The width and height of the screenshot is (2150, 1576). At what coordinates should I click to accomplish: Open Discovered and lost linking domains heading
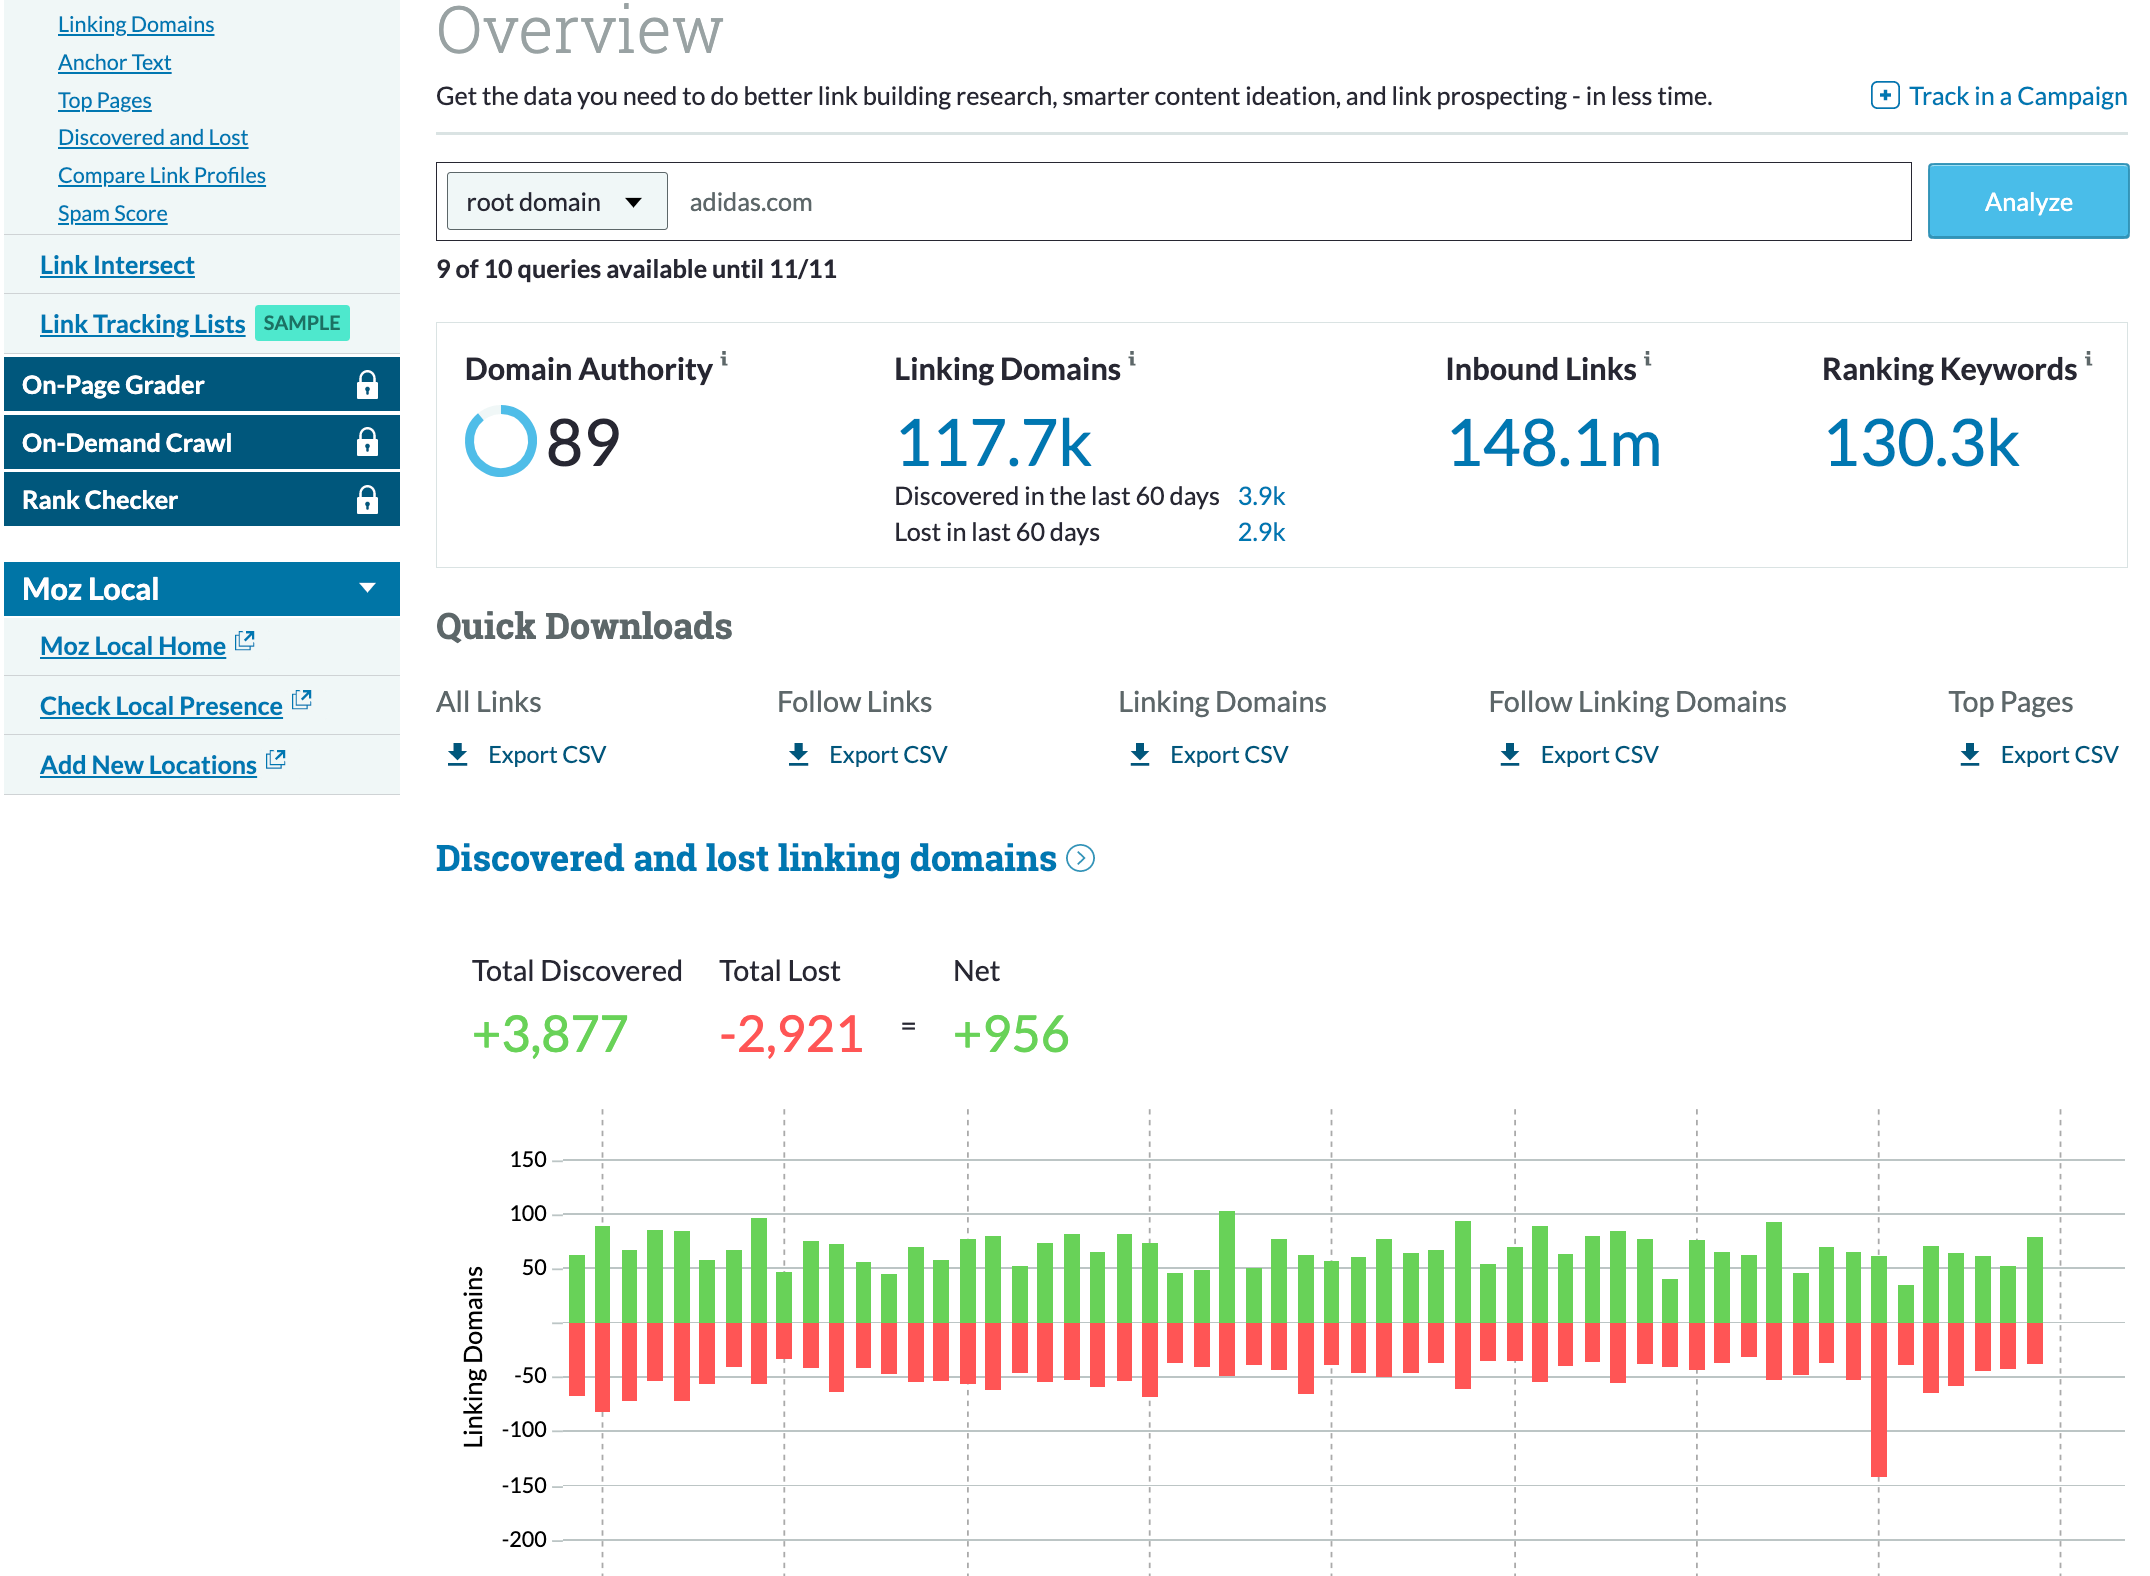tap(746, 858)
